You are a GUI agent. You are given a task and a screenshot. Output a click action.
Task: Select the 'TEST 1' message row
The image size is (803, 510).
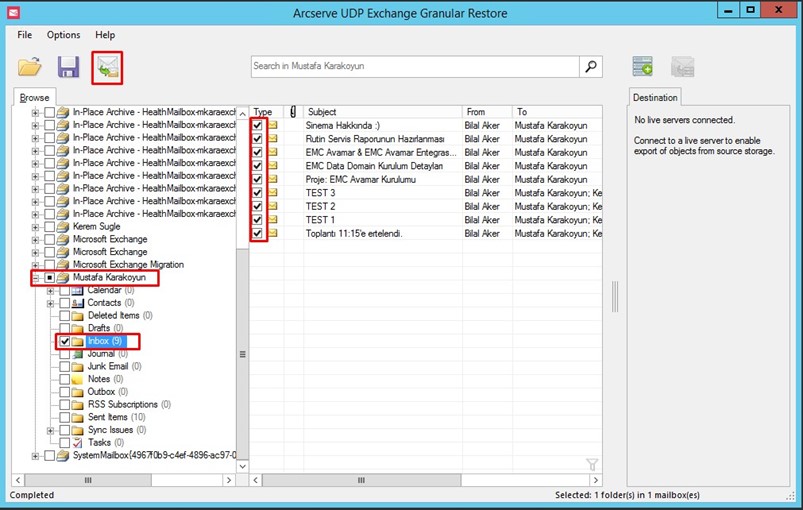tap(426, 220)
